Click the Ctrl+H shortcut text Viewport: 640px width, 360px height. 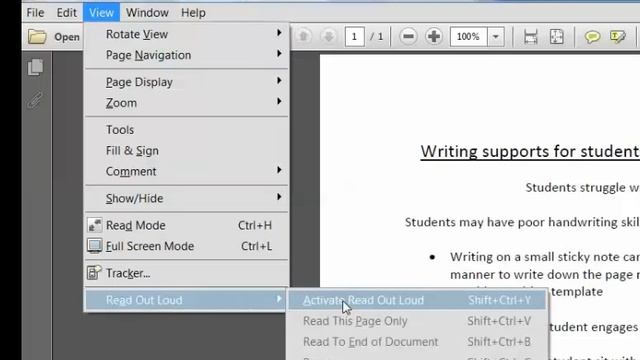click(x=255, y=225)
